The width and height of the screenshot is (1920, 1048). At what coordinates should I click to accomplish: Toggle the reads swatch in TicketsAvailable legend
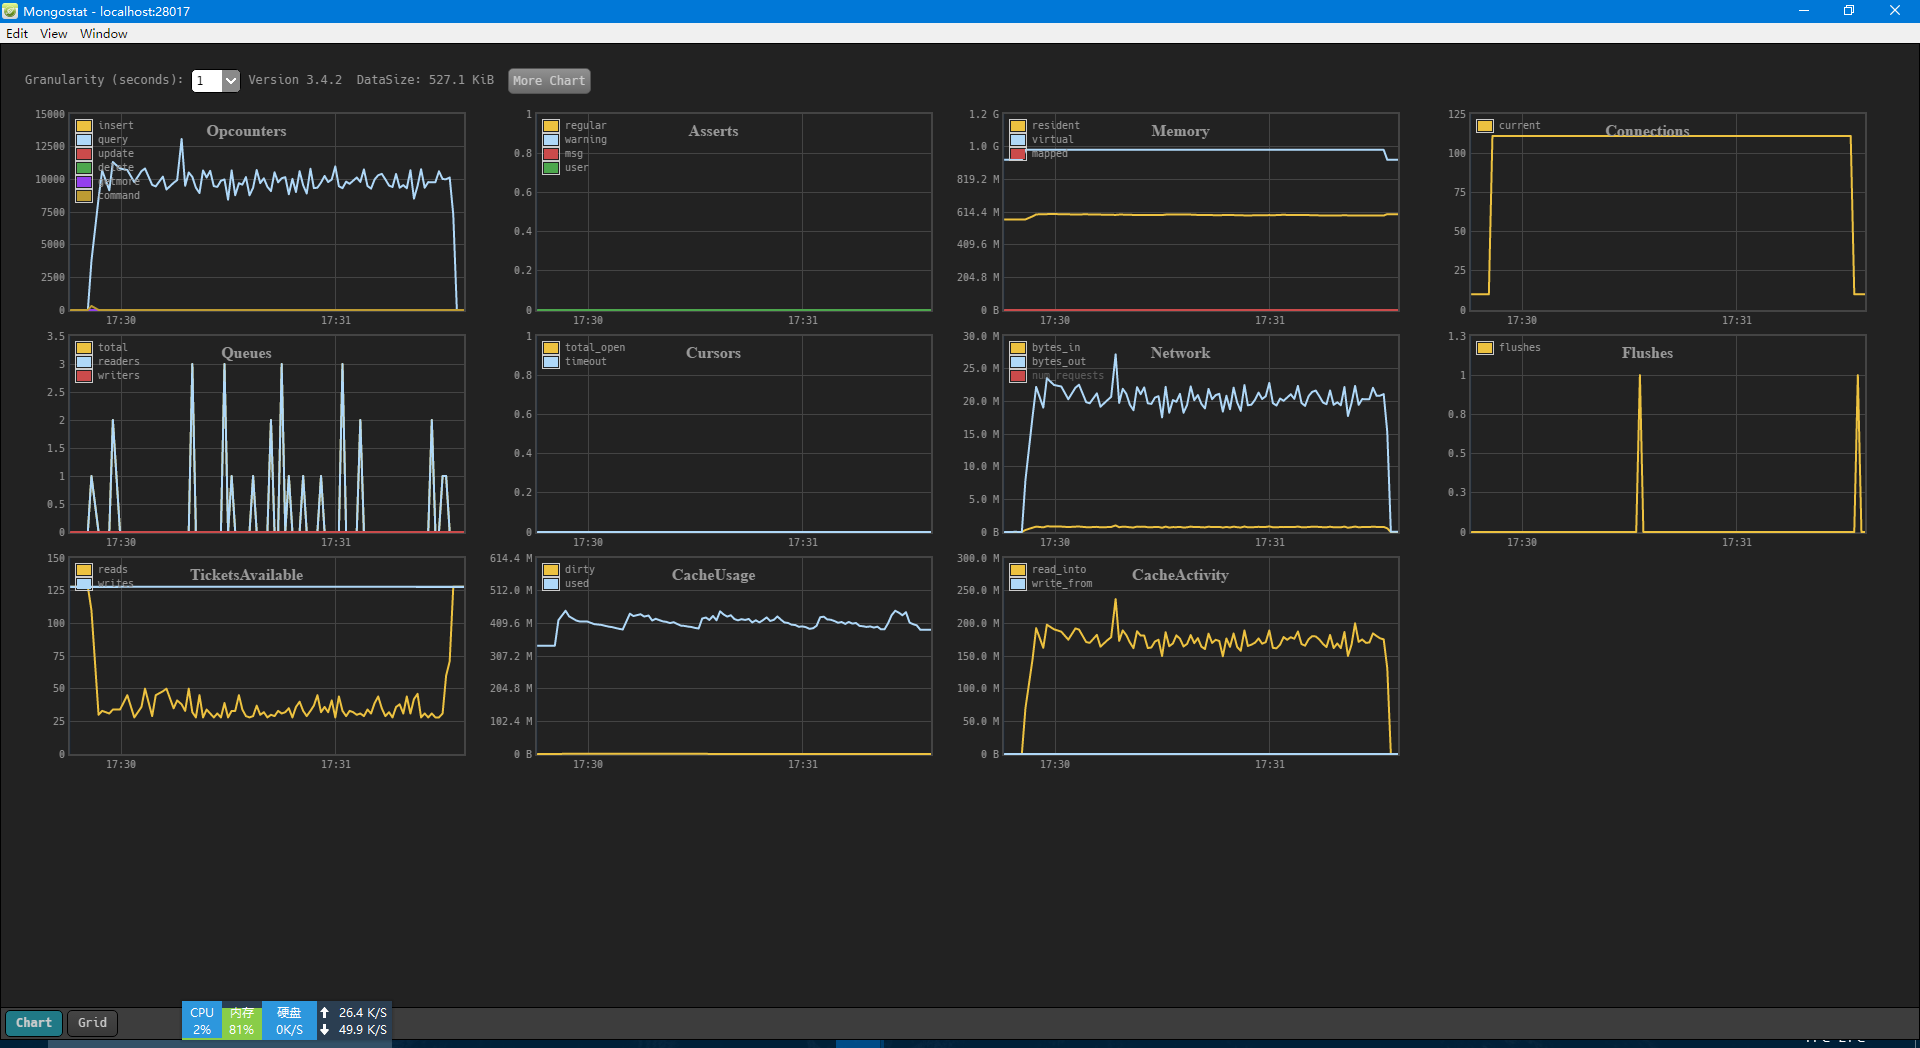point(84,570)
